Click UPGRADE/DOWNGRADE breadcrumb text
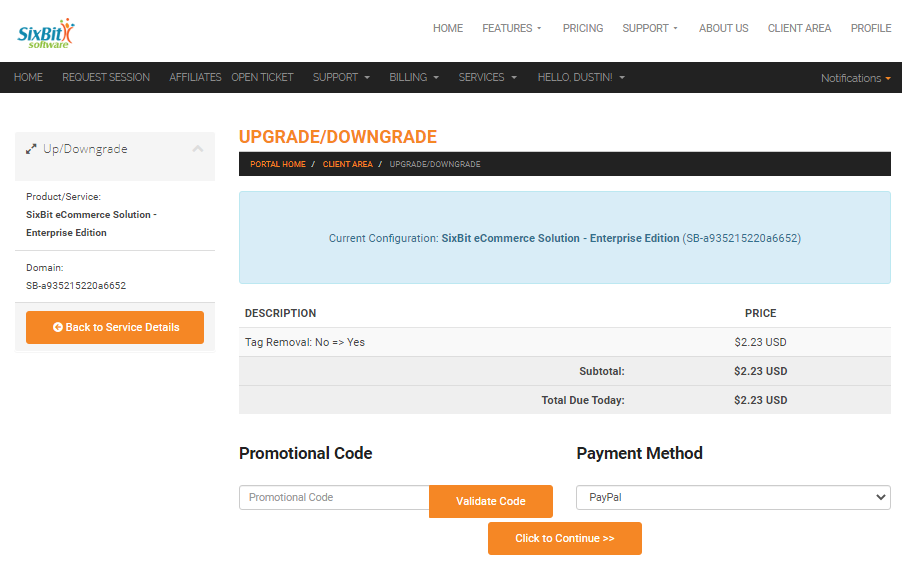 tap(435, 164)
